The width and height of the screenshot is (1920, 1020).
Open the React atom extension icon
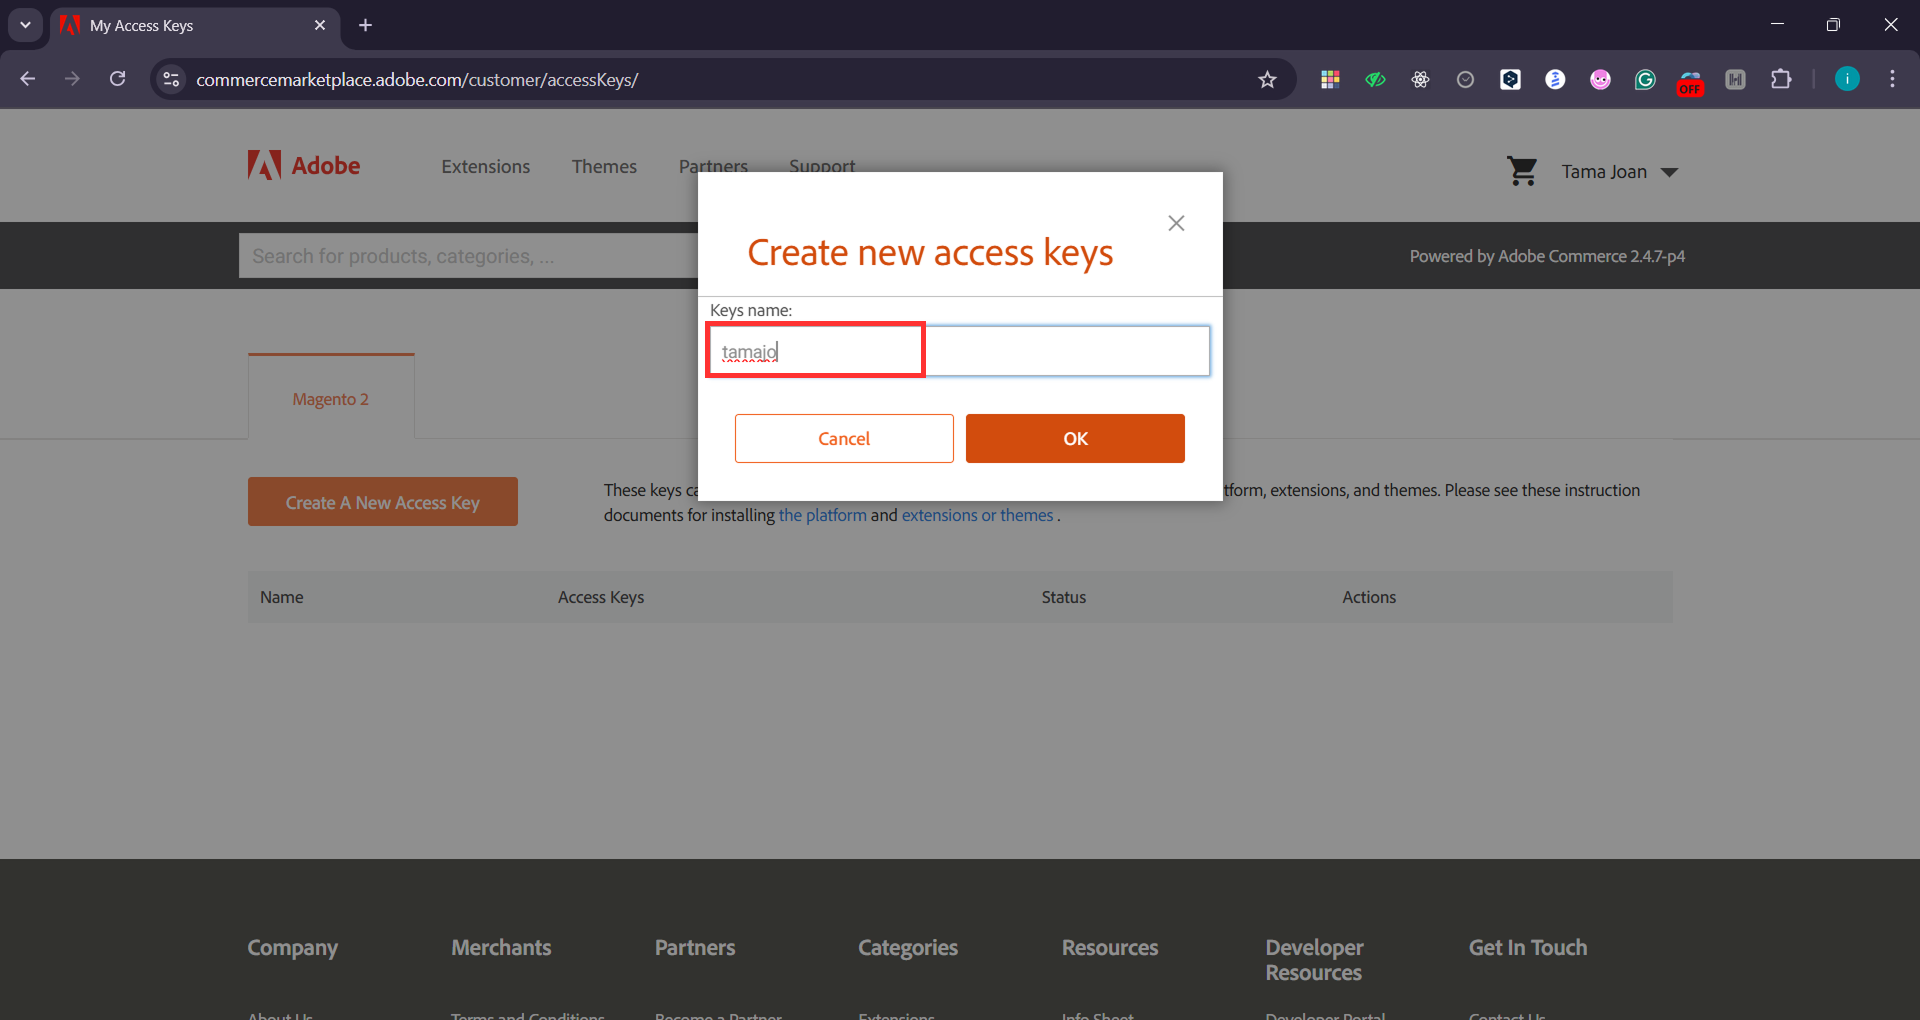[x=1420, y=79]
